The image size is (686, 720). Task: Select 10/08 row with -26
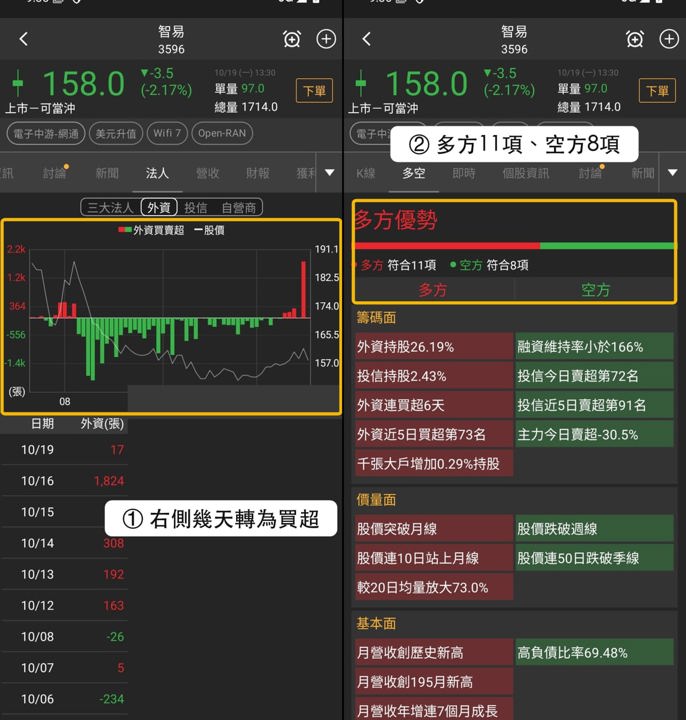[x=64, y=637]
